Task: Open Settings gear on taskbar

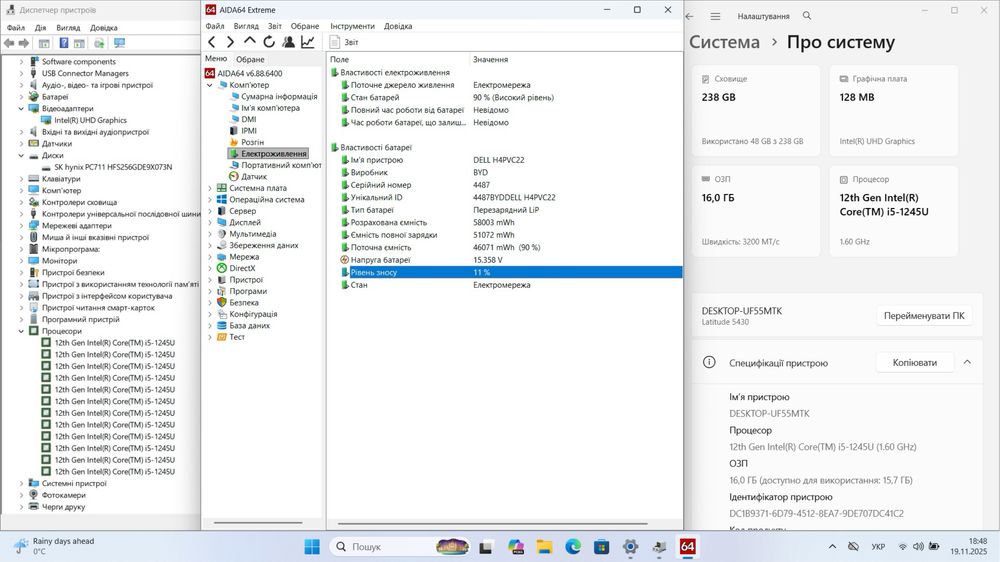Action: (x=630, y=547)
